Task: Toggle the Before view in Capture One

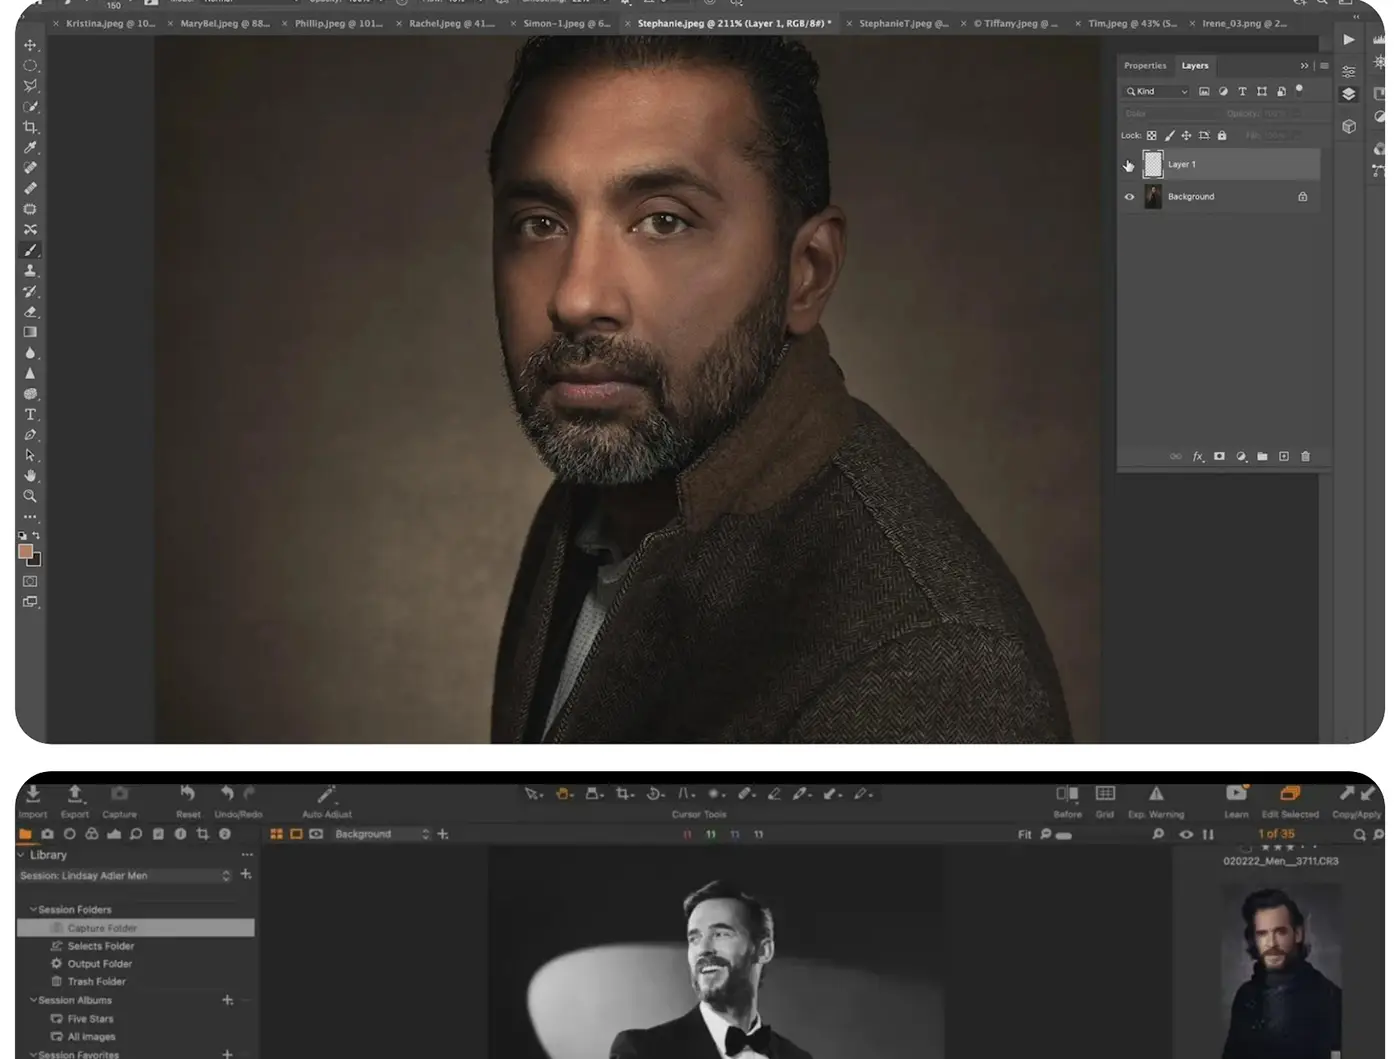Action: (1067, 800)
